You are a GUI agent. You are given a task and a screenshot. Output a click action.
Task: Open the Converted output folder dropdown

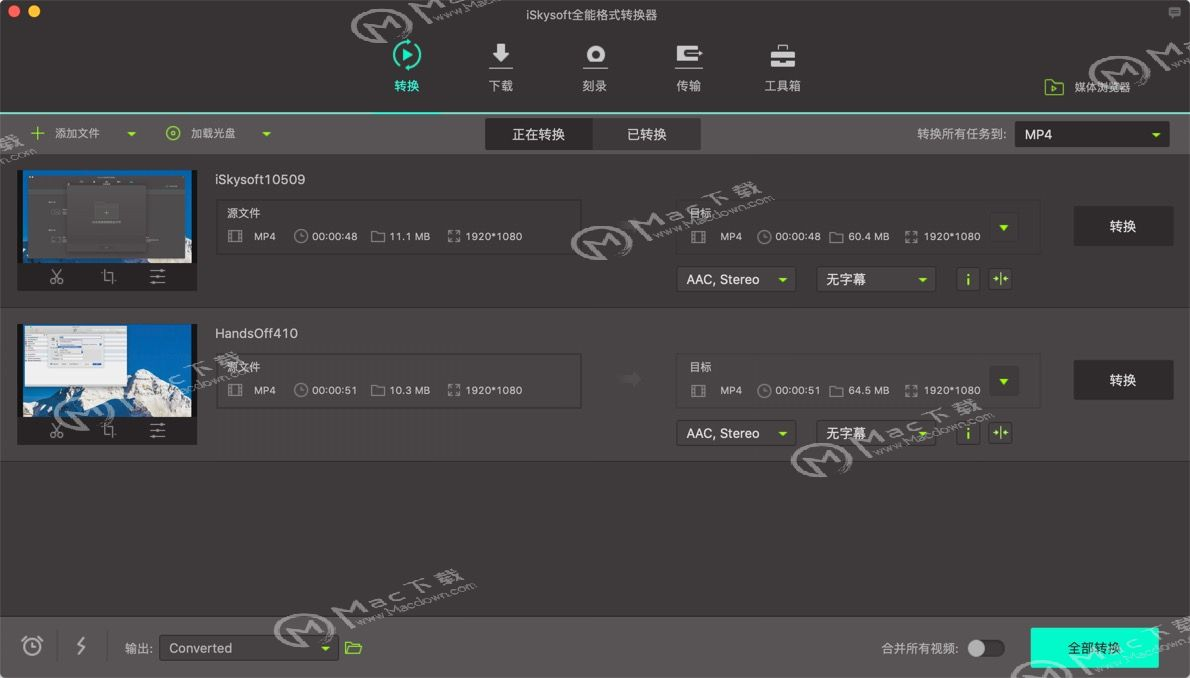249,648
